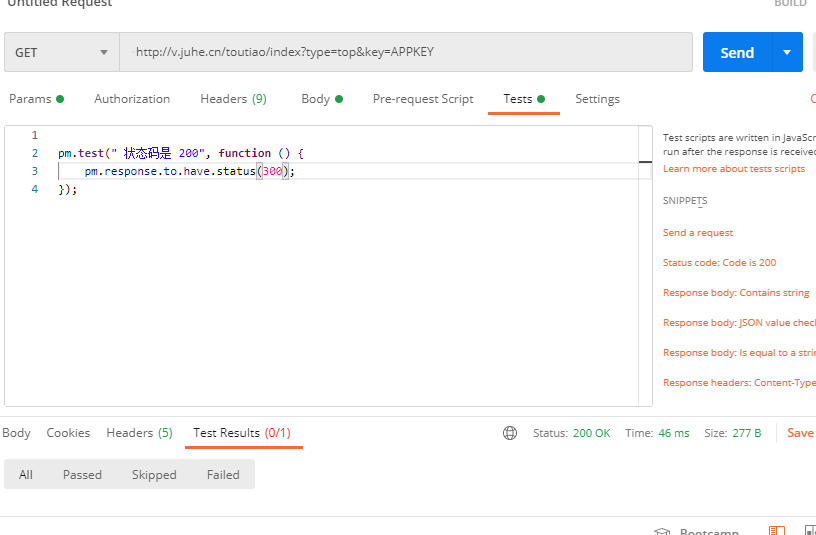The height and width of the screenshot is (535, 816).
Task: Select the Tests tab
Action: point(524,99)
